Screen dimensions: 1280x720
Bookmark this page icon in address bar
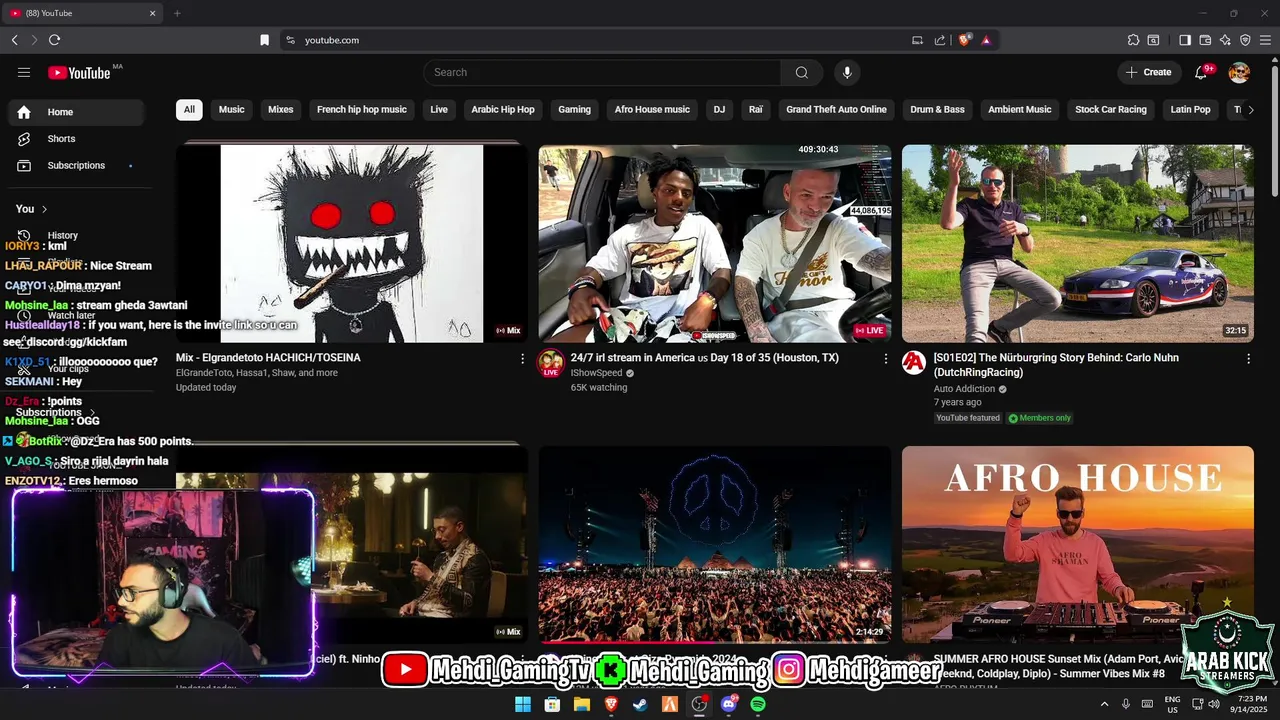[264, 40]
